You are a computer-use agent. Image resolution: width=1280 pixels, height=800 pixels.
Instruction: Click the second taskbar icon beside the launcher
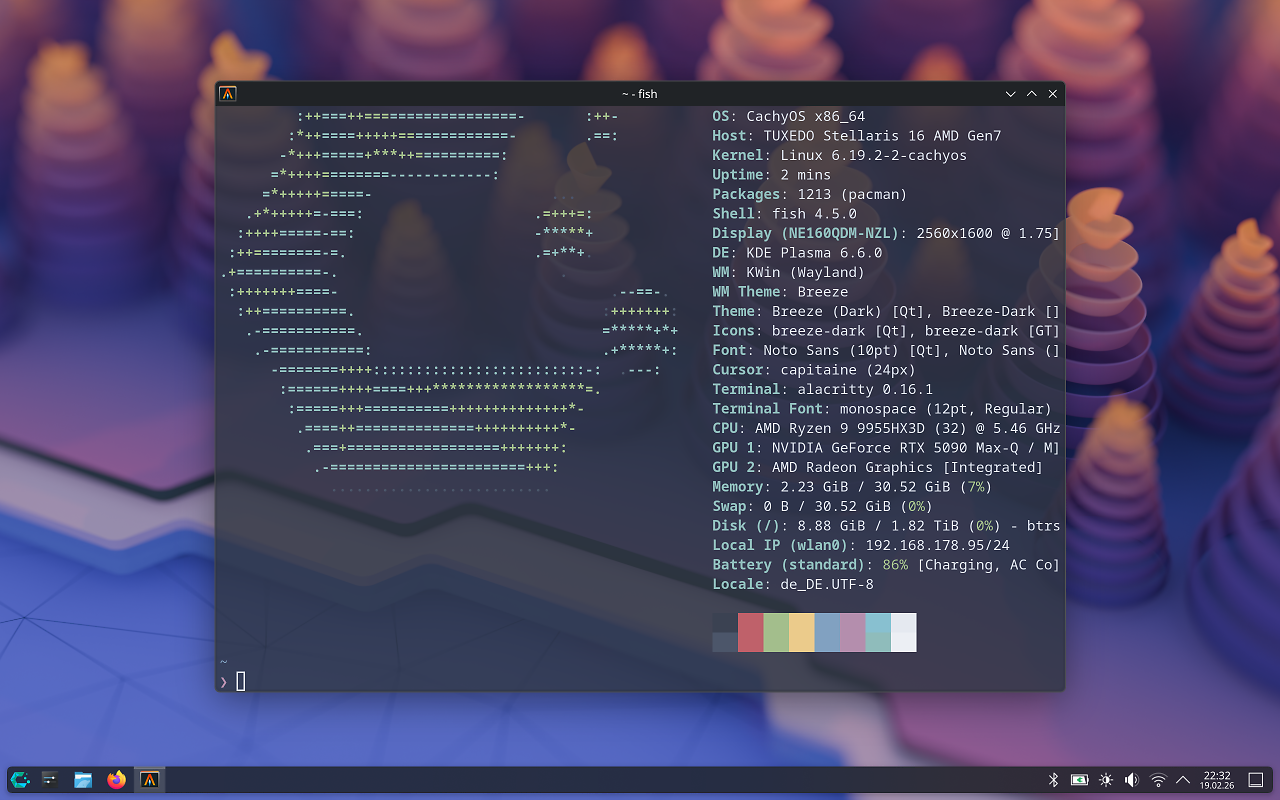(50, 779)
